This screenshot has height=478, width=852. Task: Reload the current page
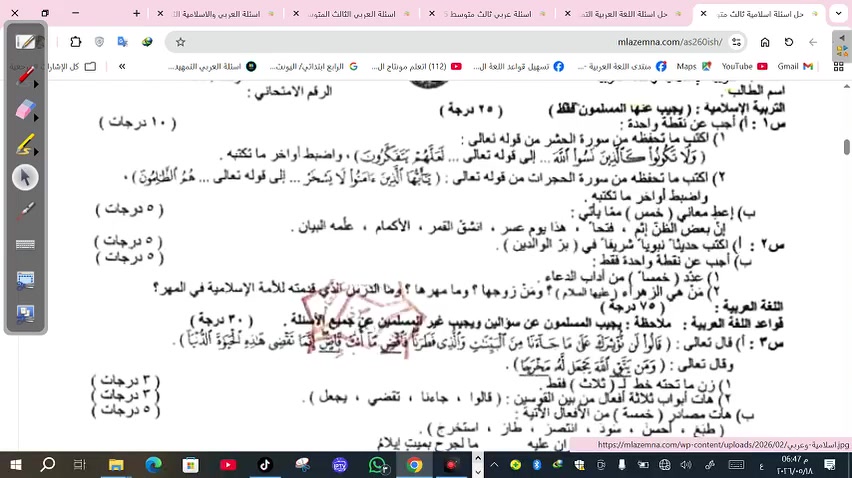(789, 42)
